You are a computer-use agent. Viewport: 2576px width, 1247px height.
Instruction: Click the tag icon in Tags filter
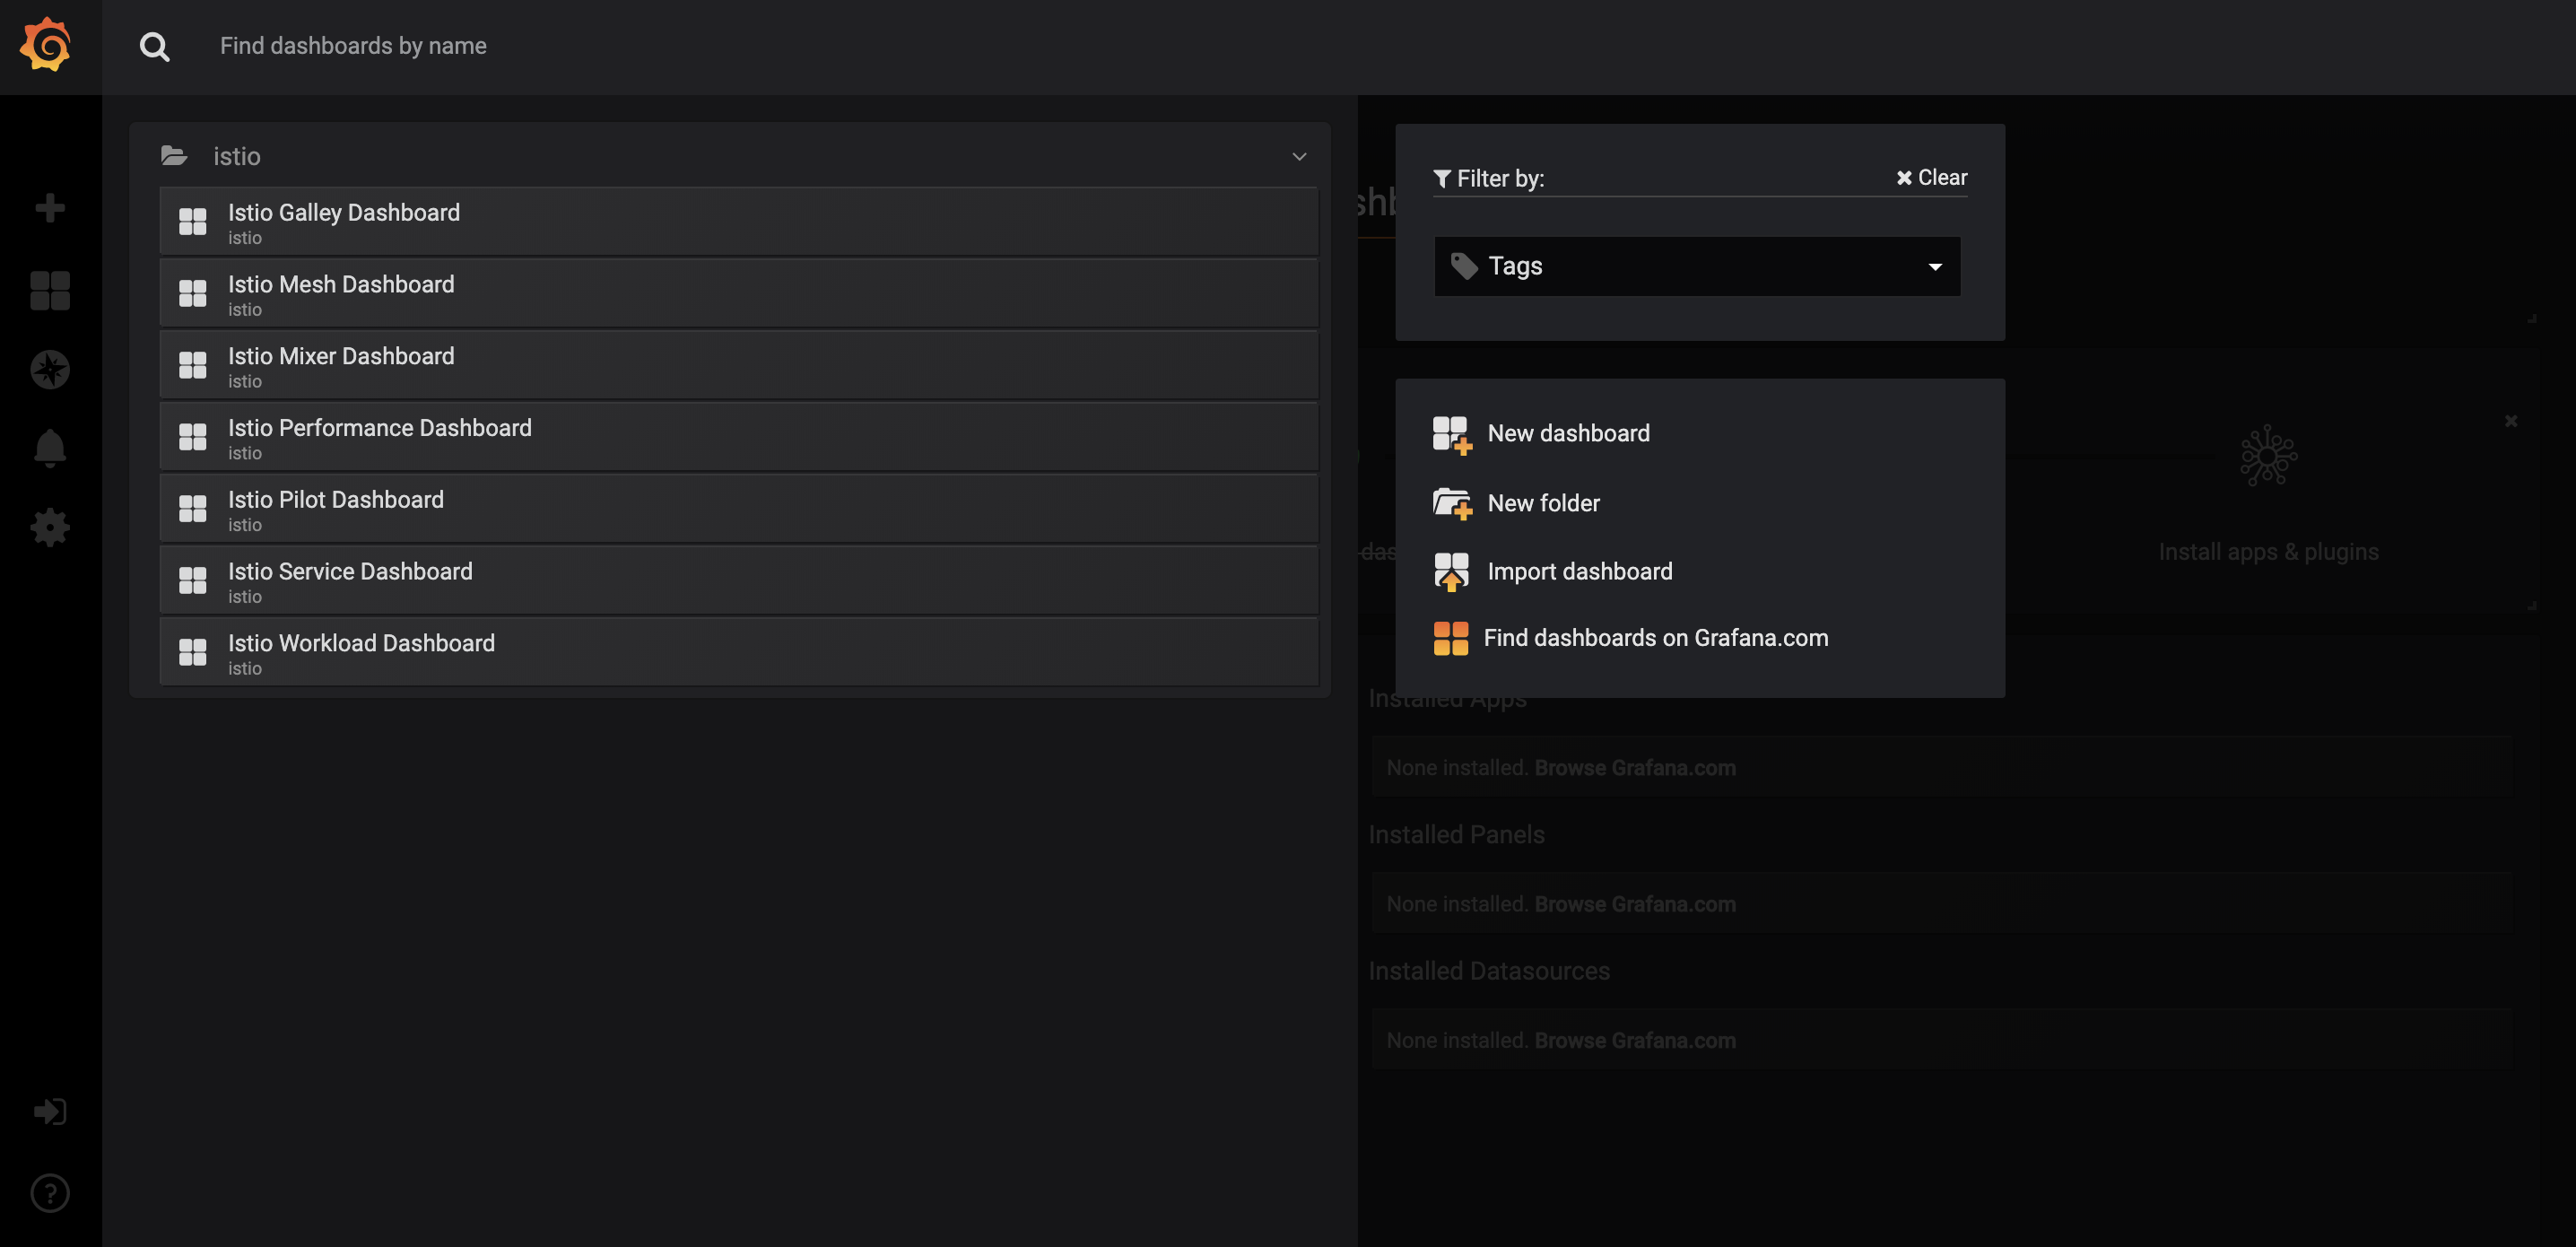click(x=1464, y=266)
